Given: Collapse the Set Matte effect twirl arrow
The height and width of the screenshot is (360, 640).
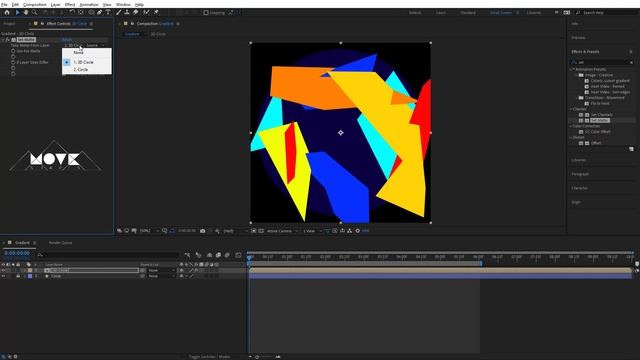Looking at the screenshot, I should [x=3, y=40].
